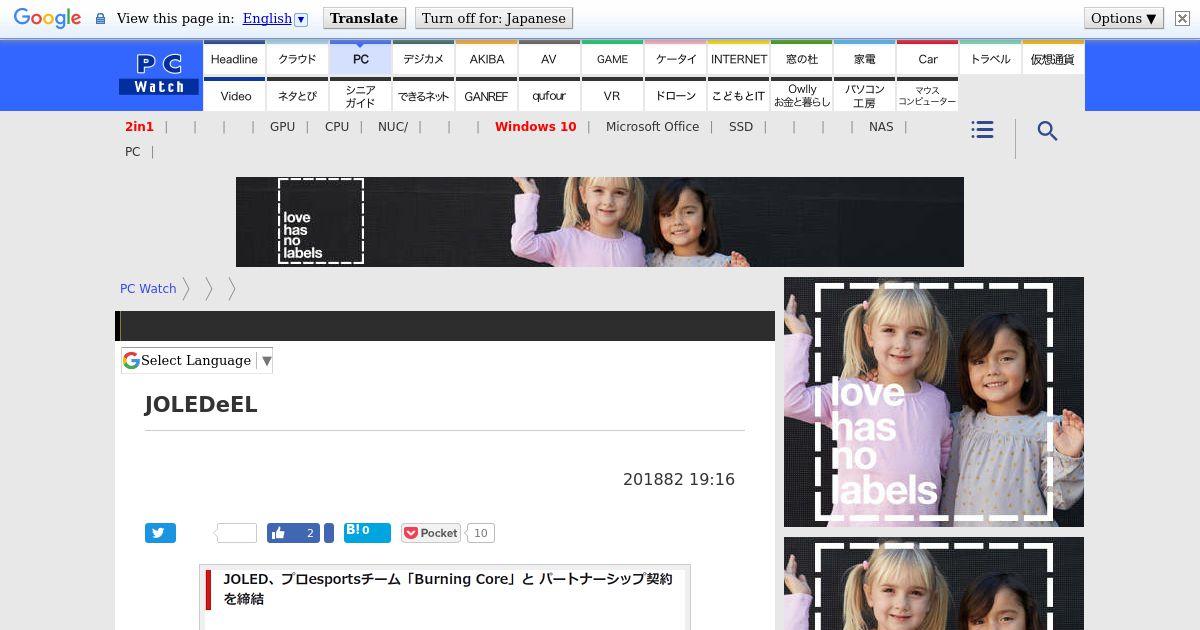Open the 家電 tab
The height and width of the screenshot is (630, 1200).
864,58
